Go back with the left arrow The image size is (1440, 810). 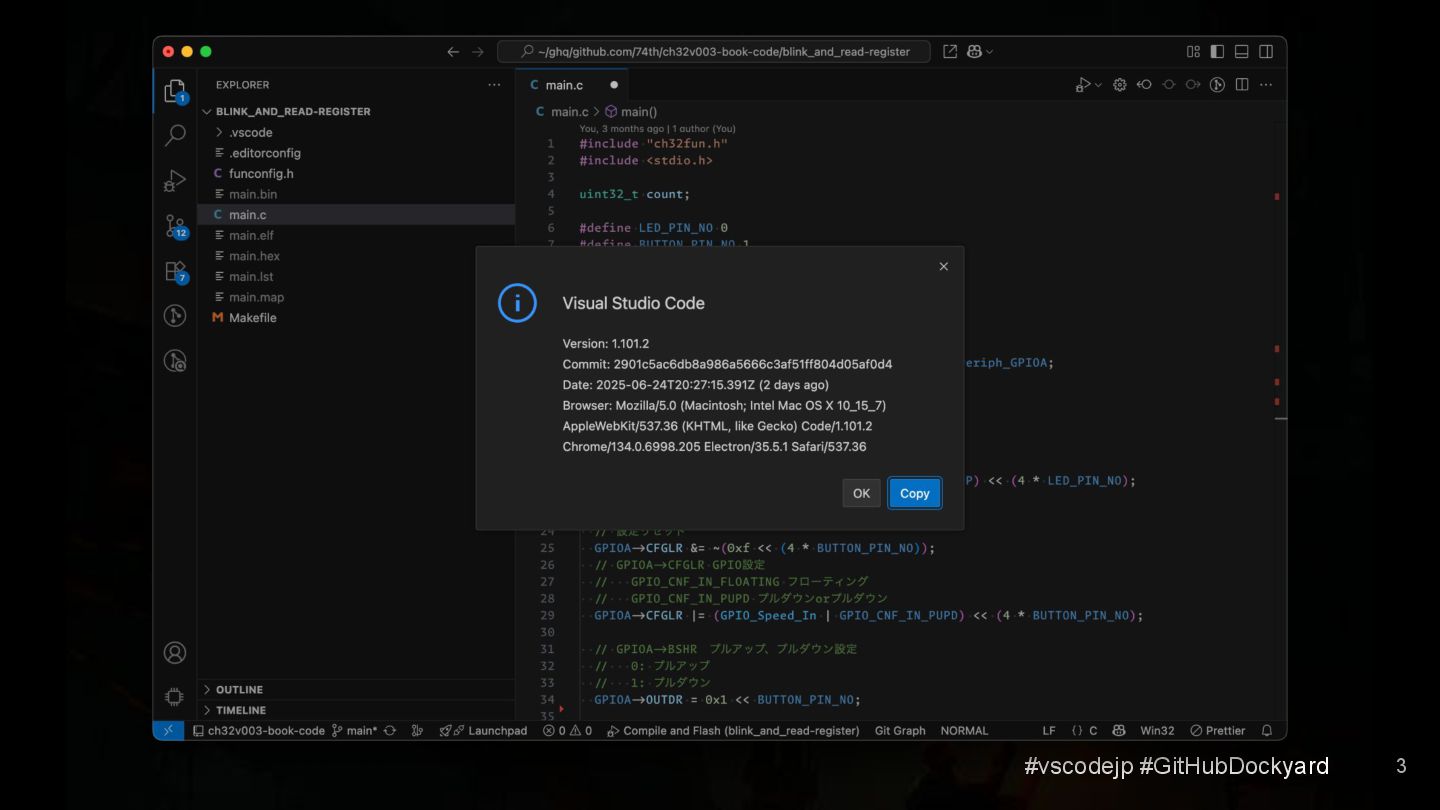pyautogui.click(x=453, y=52)
